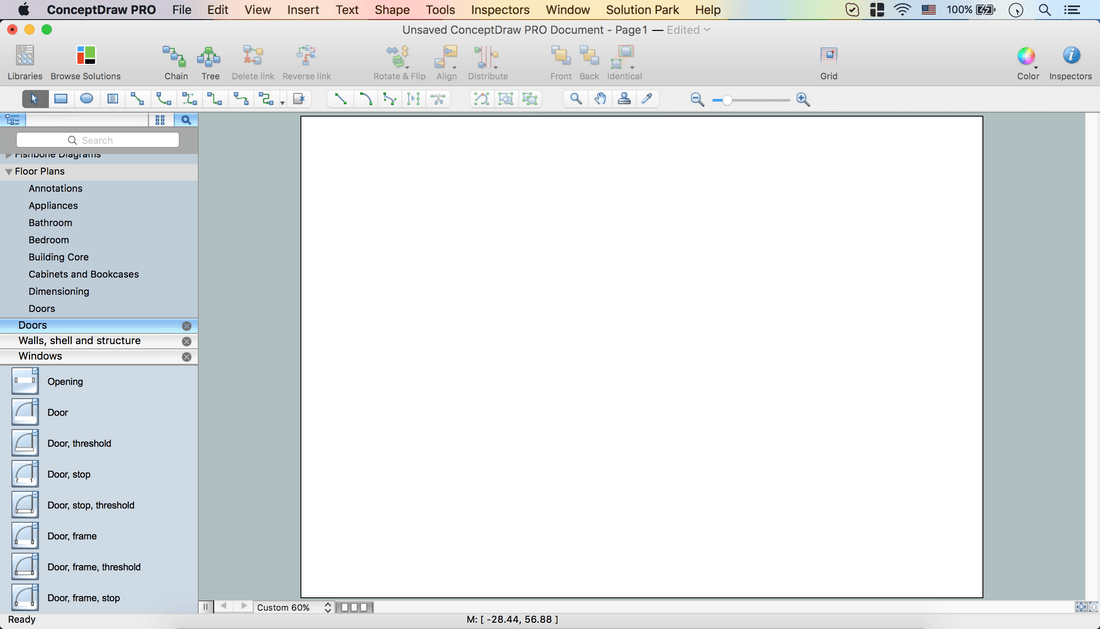Click the library search field
This screenshot has height=629, width=1100.
click(x=98, y=140)
